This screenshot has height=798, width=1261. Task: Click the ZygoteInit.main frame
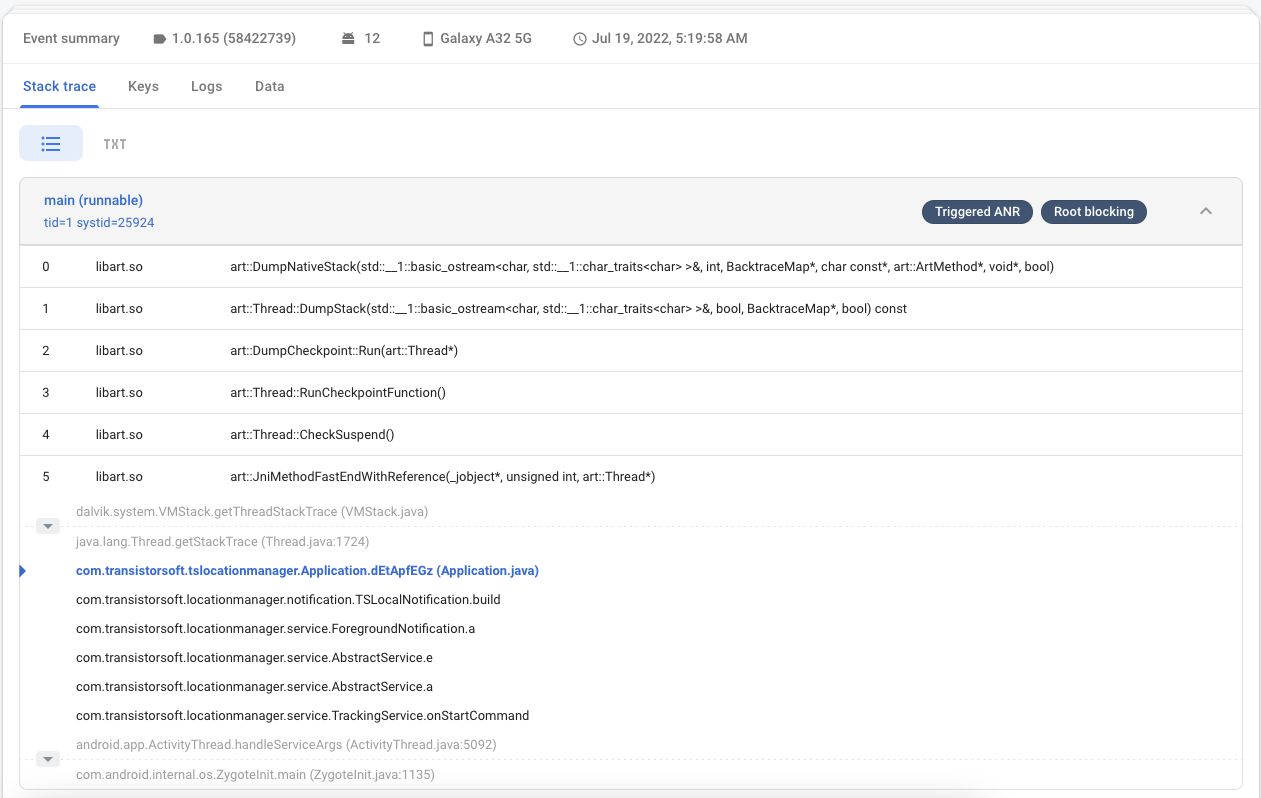coord(255,775)
